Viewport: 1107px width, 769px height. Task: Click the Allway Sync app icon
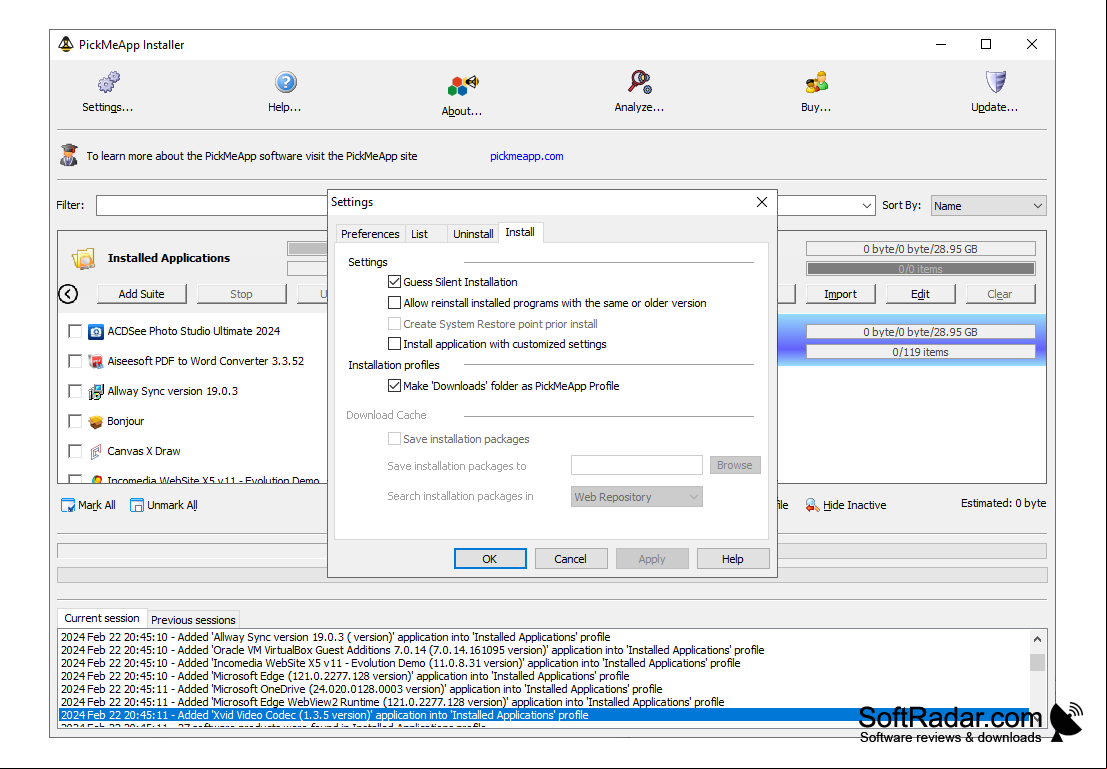[x=95, y=391]
